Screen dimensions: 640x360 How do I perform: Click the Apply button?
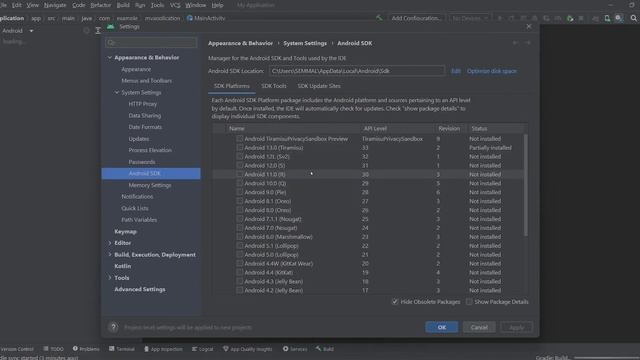[x=516, y=327]
